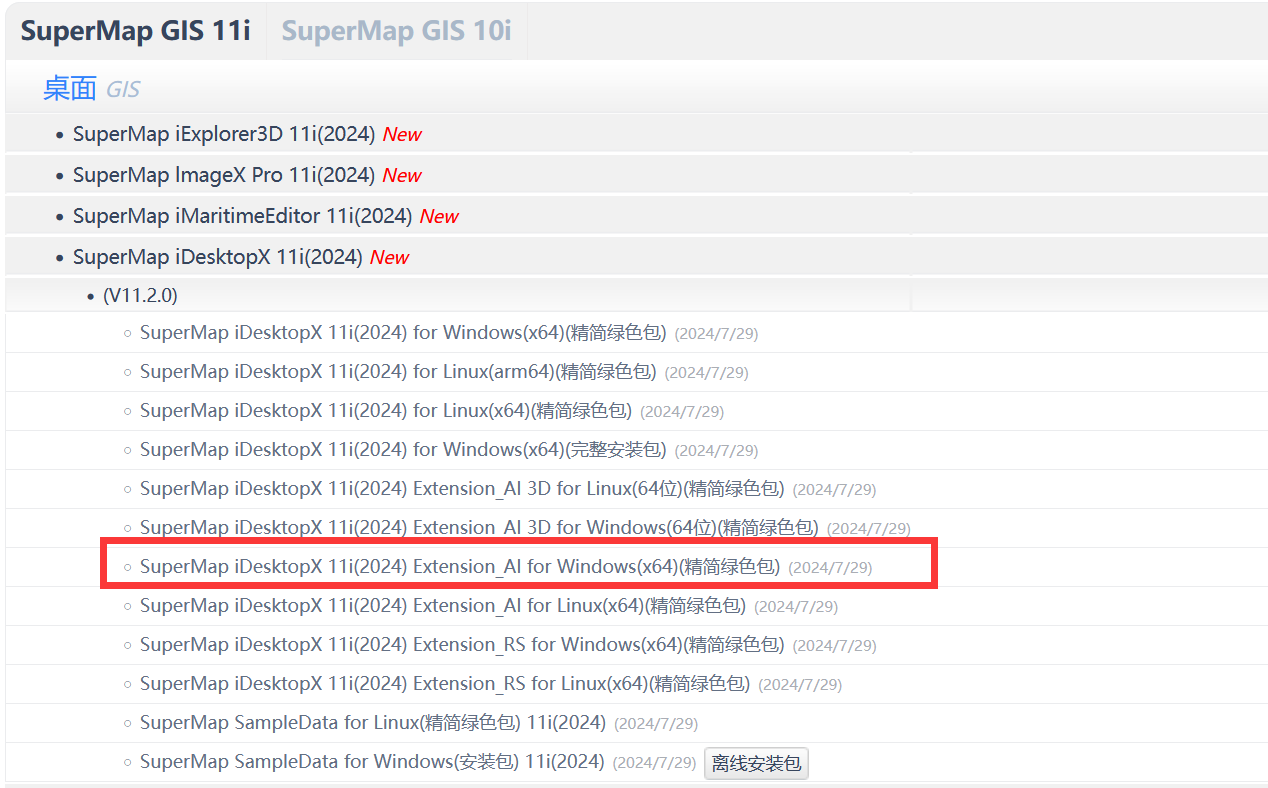
Task: Click the red New label beside iExplorer3D
Action: click(402, 134)
